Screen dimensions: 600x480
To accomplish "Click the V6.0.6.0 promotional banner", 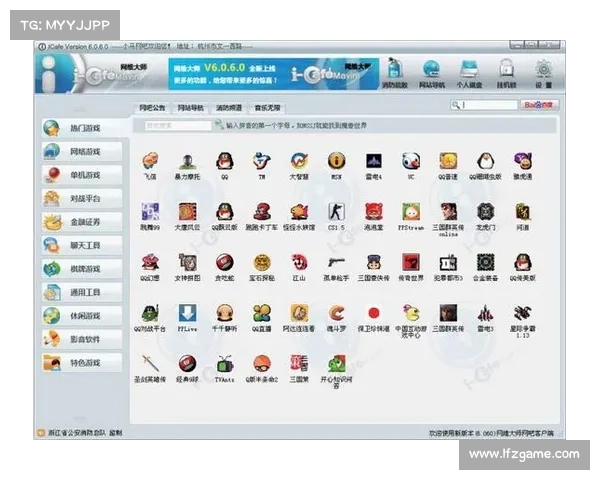I will 274,74.
